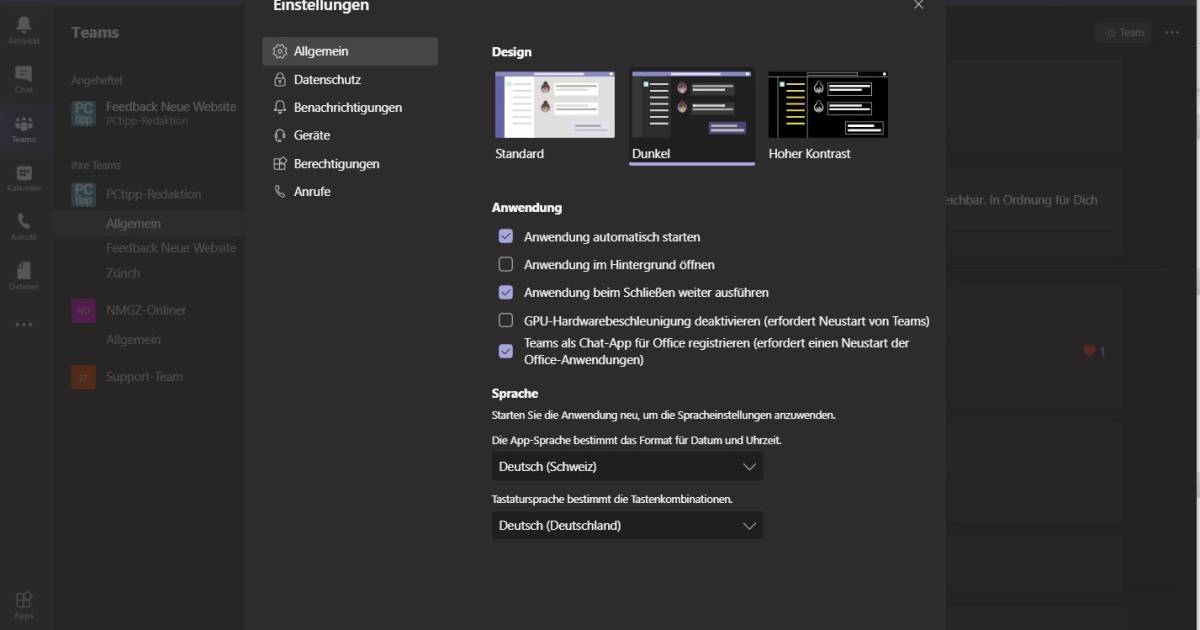Open the Anrufe phone icon in left rail
This screenshot has height=630, width=1200.
click(24, 222)
